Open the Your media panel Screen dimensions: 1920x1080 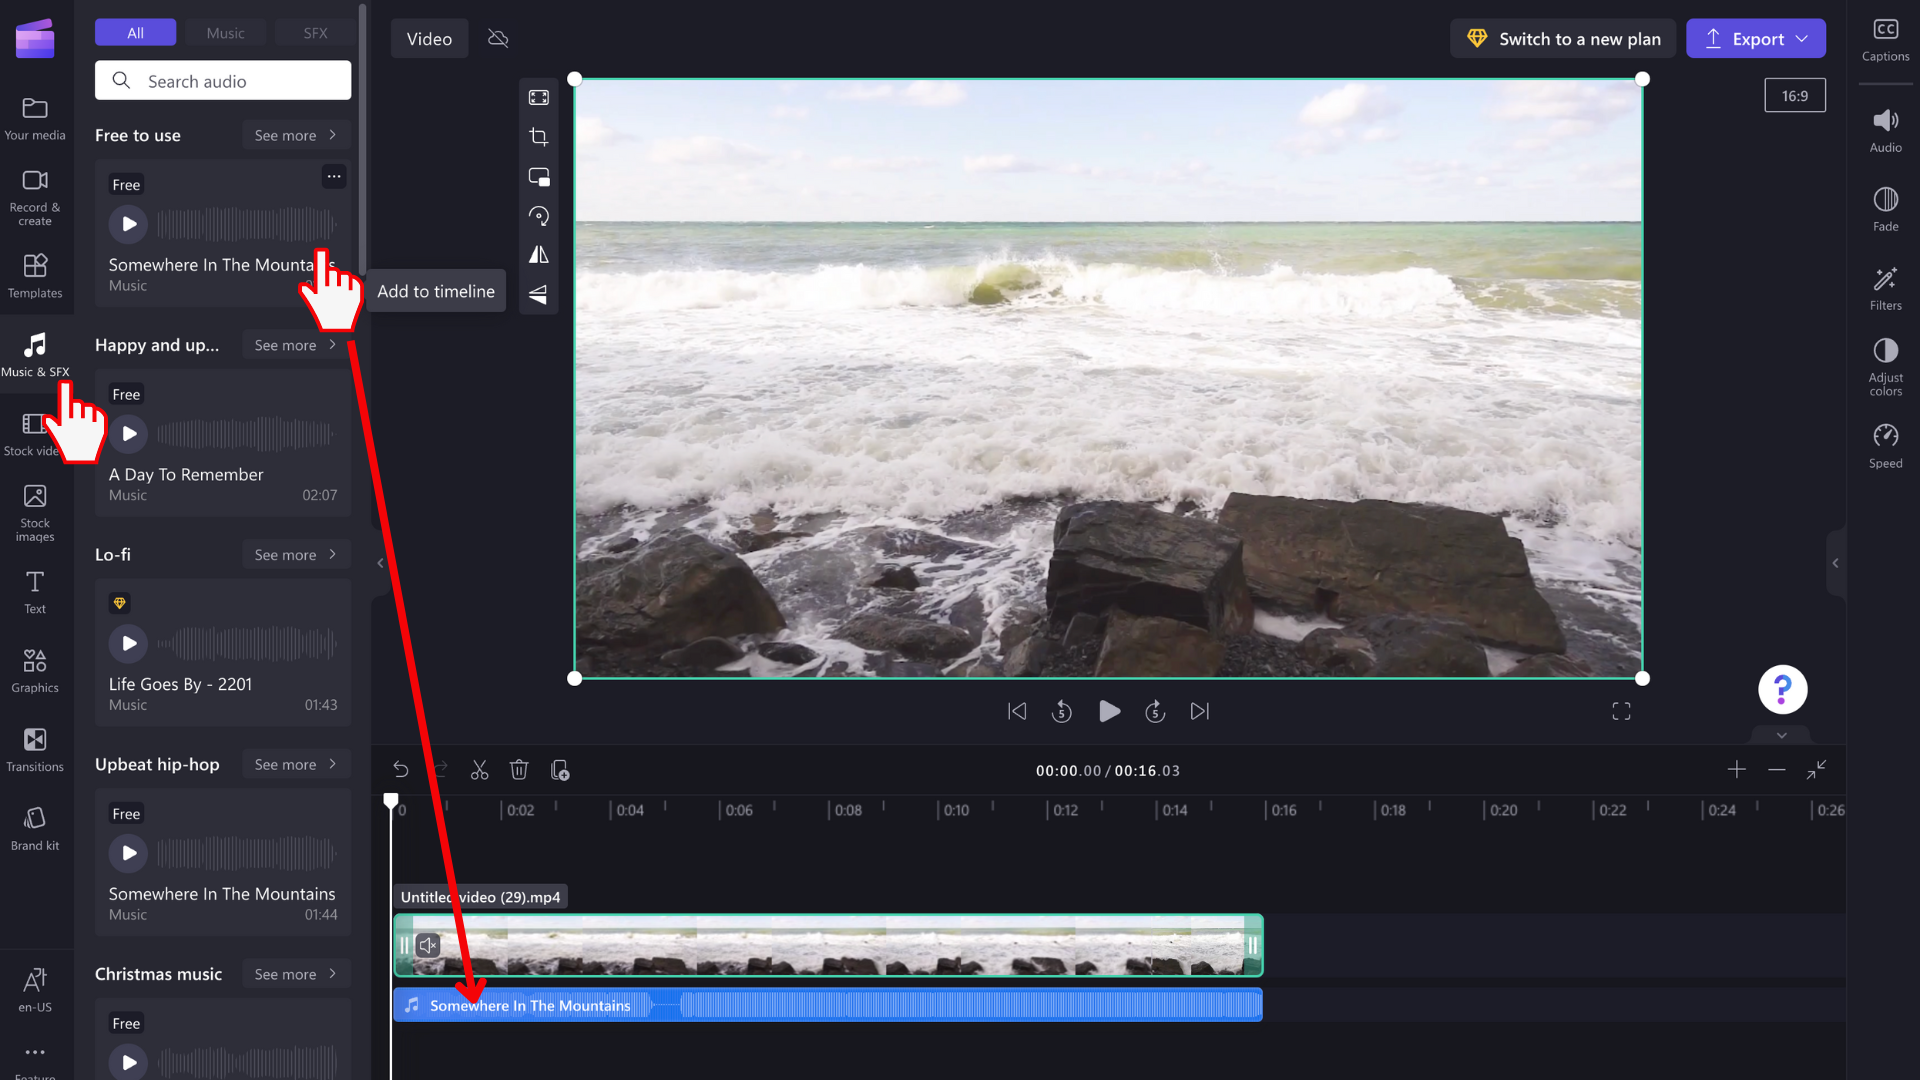[x=35, y=118]
